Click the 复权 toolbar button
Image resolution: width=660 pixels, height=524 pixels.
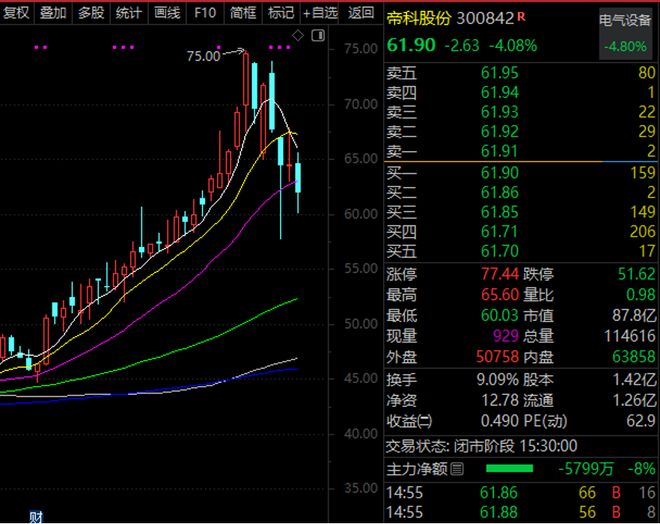tap(16, 13)
